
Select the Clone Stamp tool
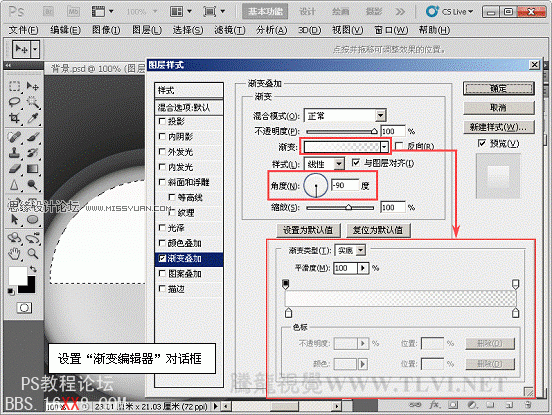pyautogui.click(x=14, y=153)
